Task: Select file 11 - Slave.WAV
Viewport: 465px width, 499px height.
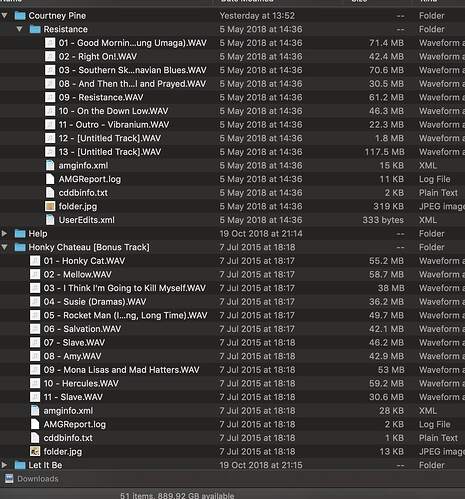Action: click(73, 397)
